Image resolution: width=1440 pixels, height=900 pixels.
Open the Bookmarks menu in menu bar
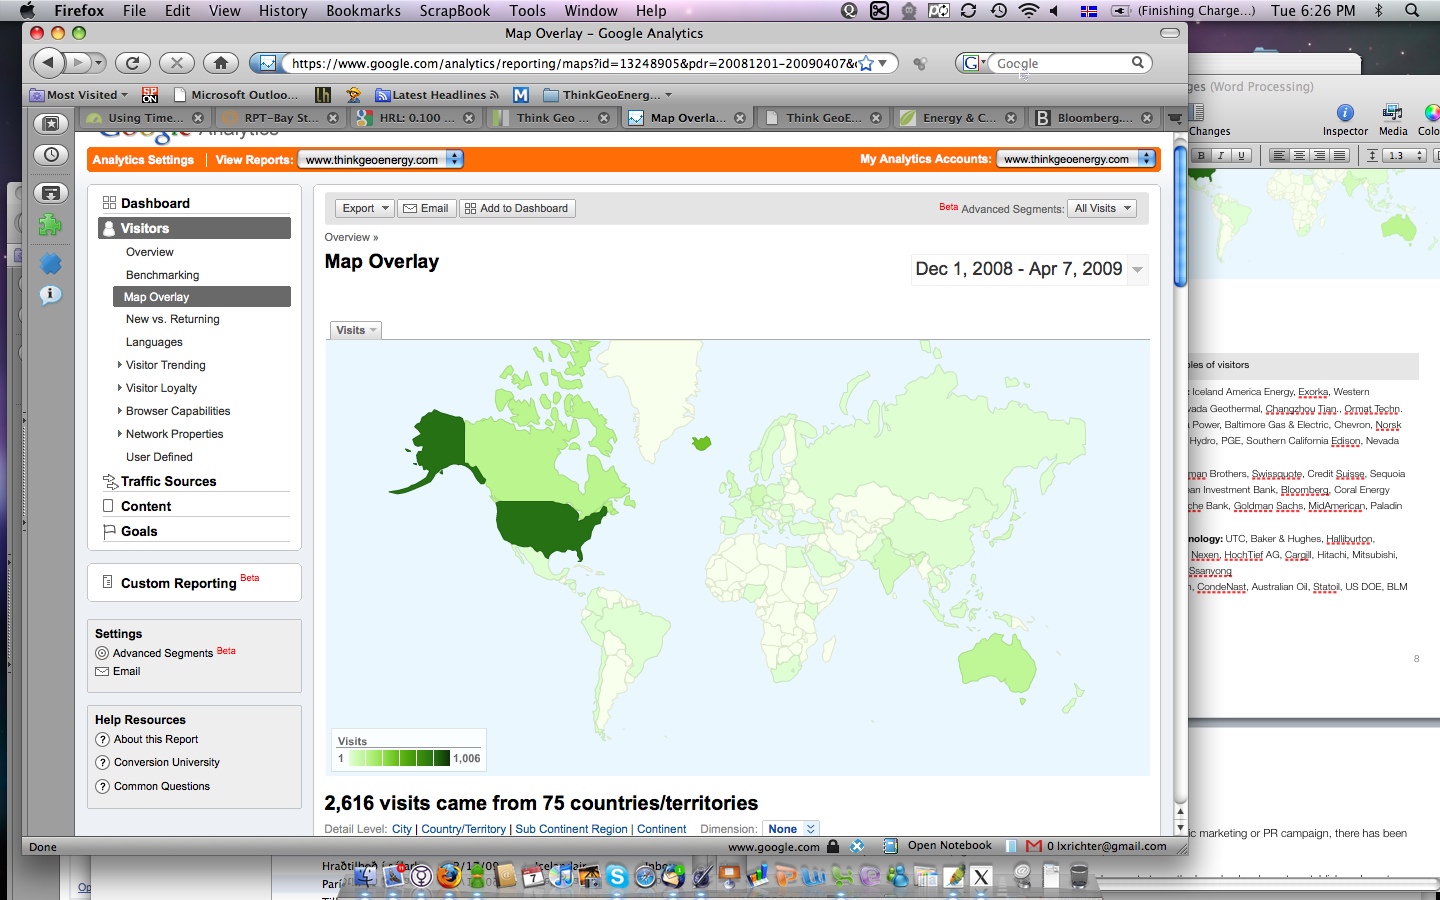(x=363, y=11)
